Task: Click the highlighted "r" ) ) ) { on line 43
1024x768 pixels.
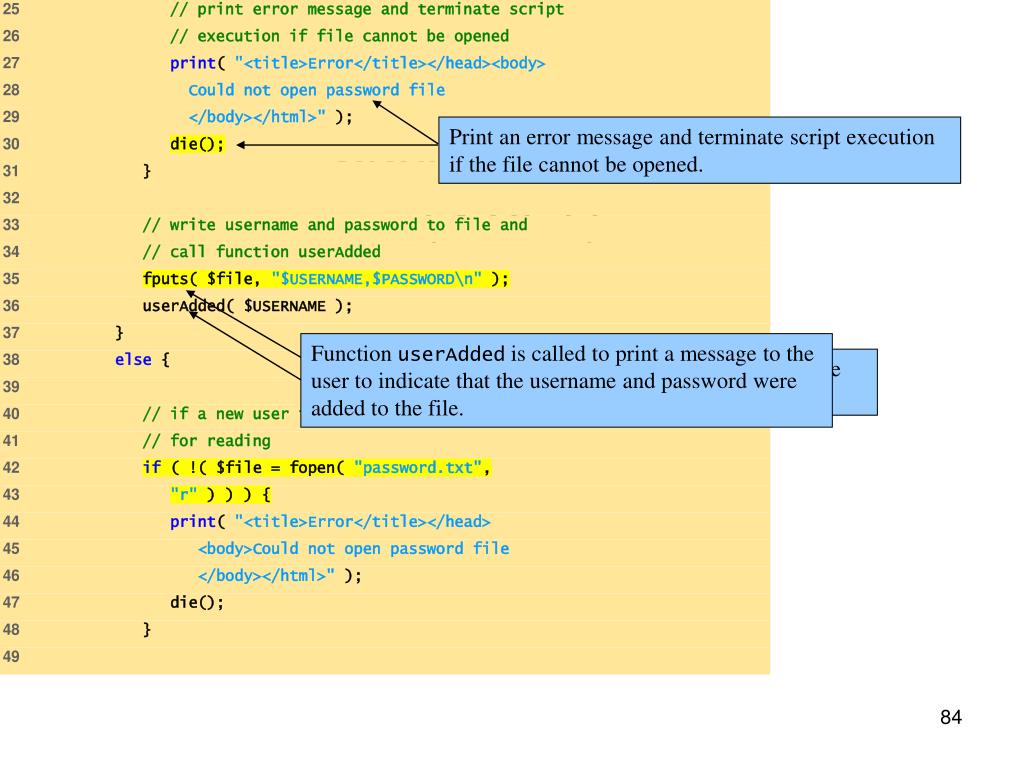Action: (x=220, y=494)
